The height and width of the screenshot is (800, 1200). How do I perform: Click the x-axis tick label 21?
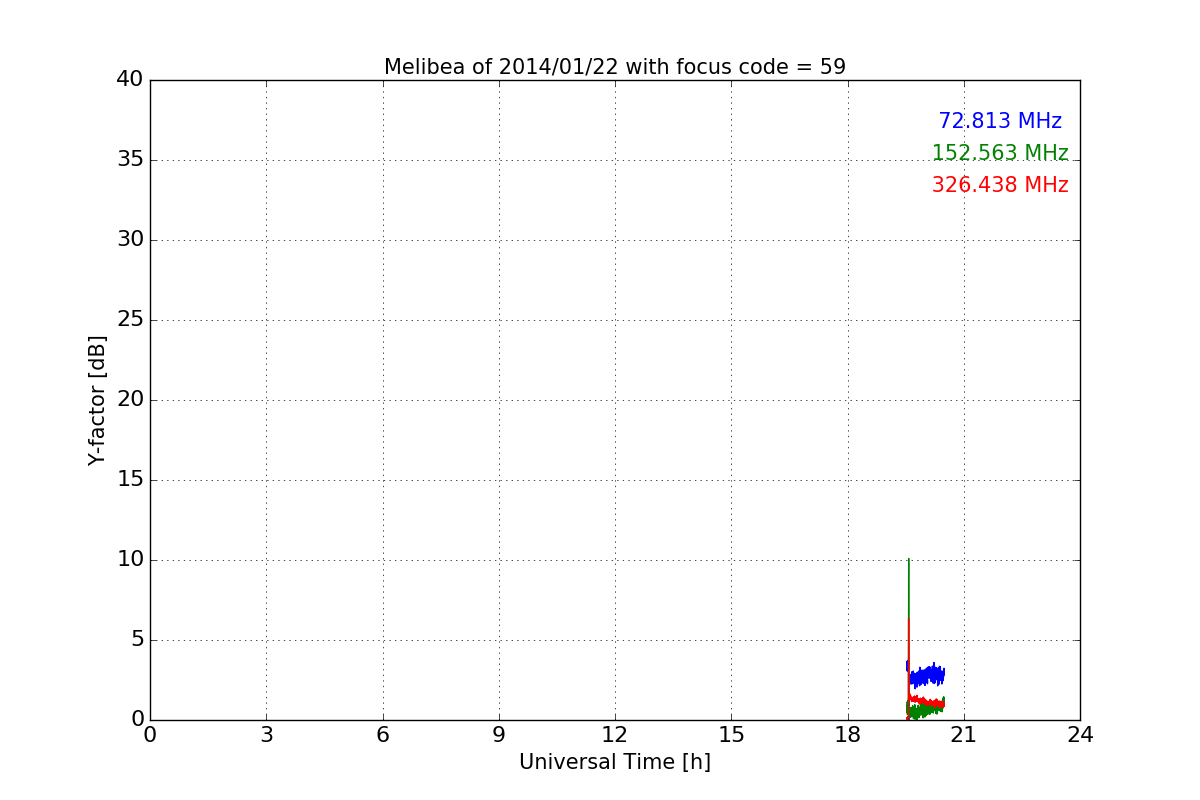point(964,735)
